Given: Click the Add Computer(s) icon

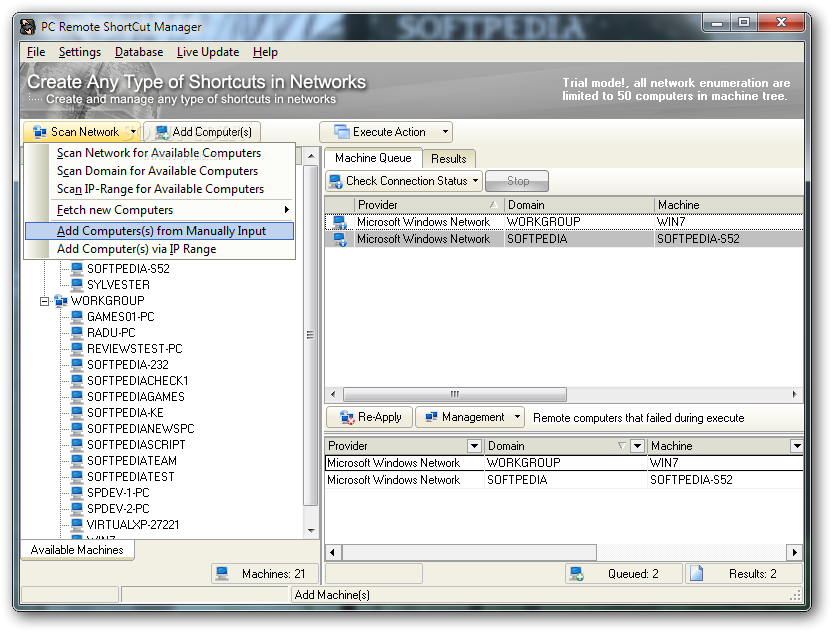Looking at the screenshot, I should (x=162, y=132).
